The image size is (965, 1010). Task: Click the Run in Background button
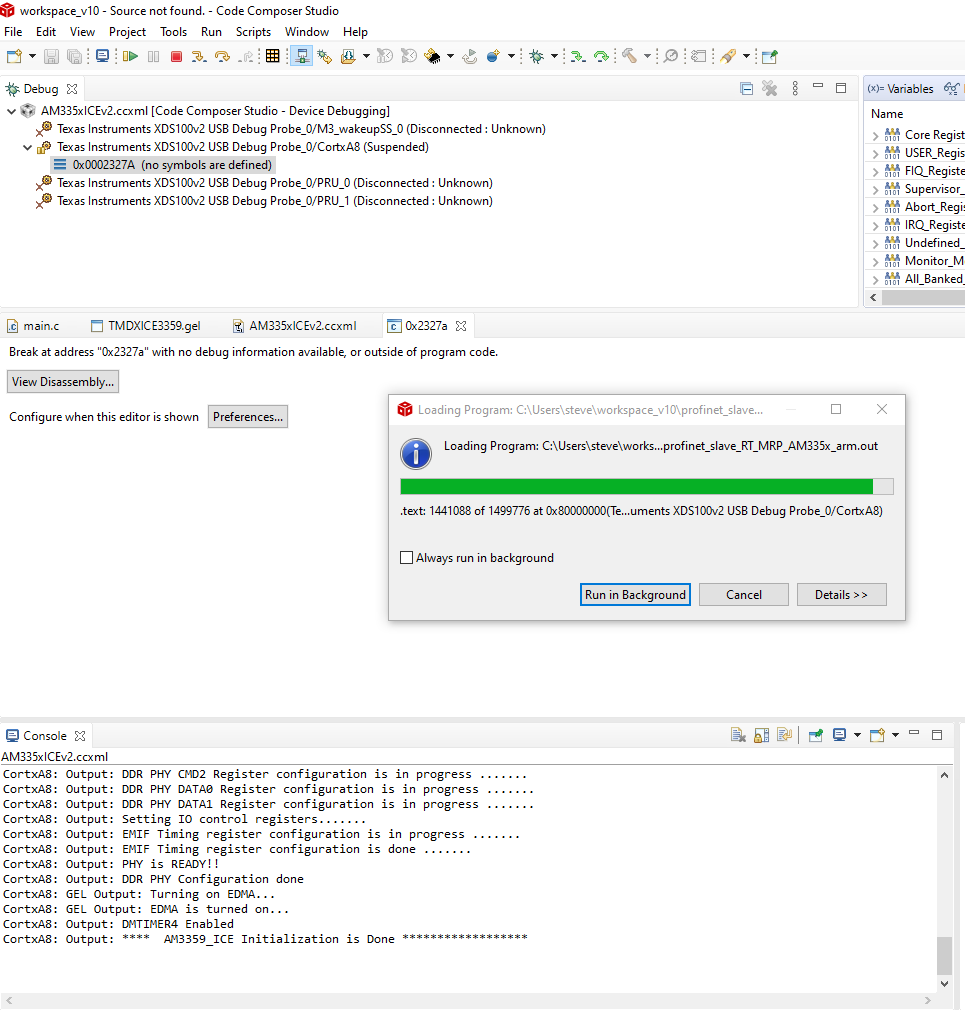click(x=634, y=594)
